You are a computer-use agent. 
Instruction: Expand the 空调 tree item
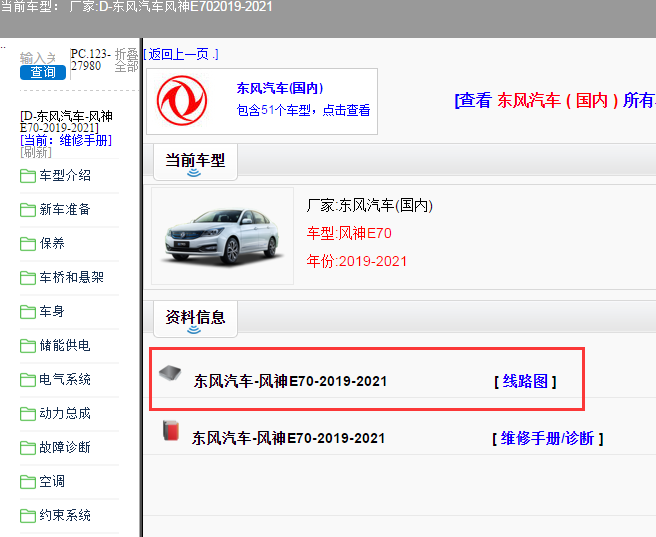pos(52,481)
